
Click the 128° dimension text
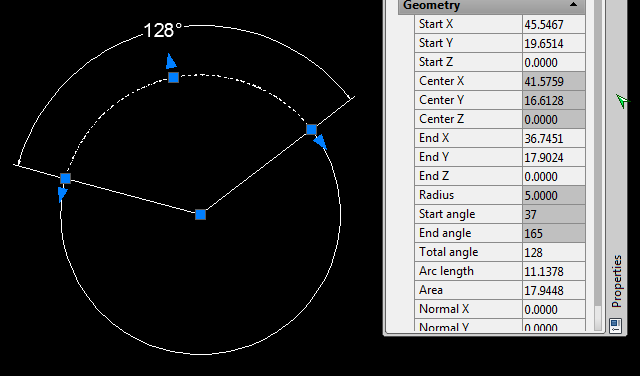162,31
